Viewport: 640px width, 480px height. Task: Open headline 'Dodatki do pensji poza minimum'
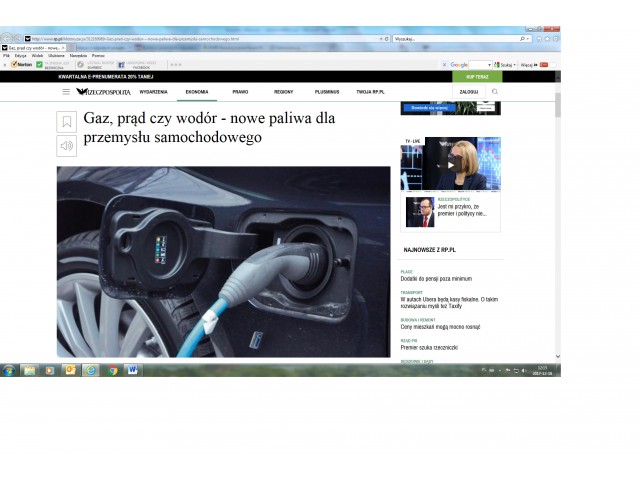[x=436, y=279]
